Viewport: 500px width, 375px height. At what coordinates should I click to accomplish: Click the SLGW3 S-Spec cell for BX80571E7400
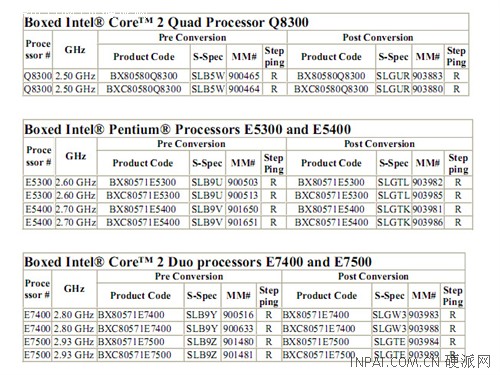pyautogui.click(x=389, y=315)
